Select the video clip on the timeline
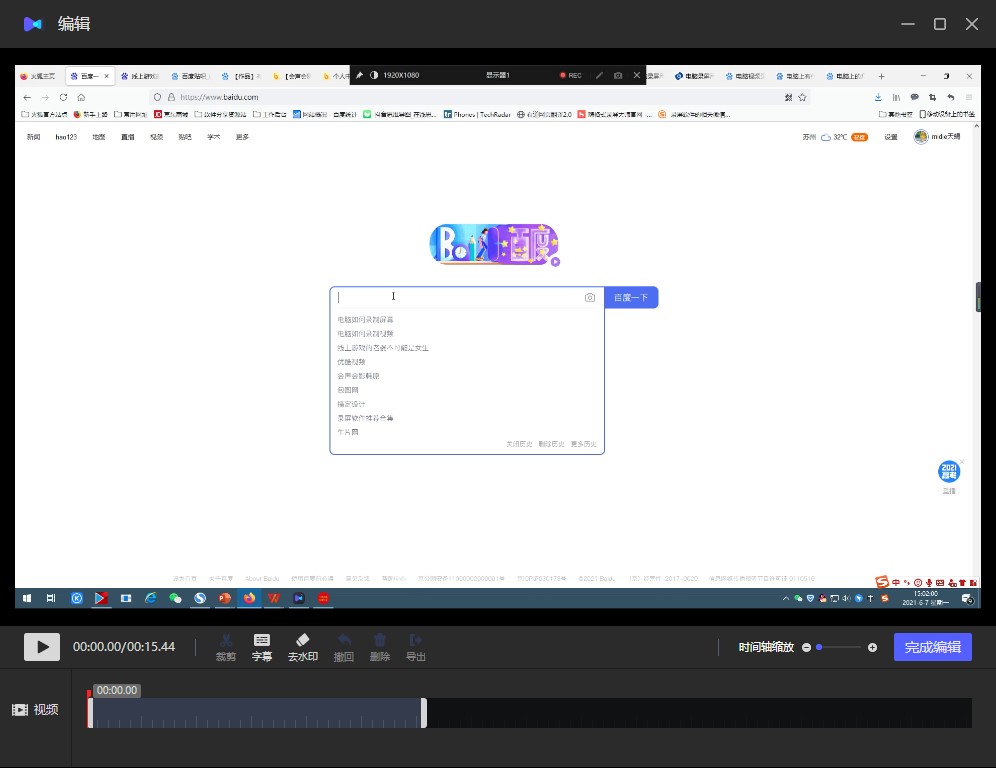 click(x=257, y=713)
